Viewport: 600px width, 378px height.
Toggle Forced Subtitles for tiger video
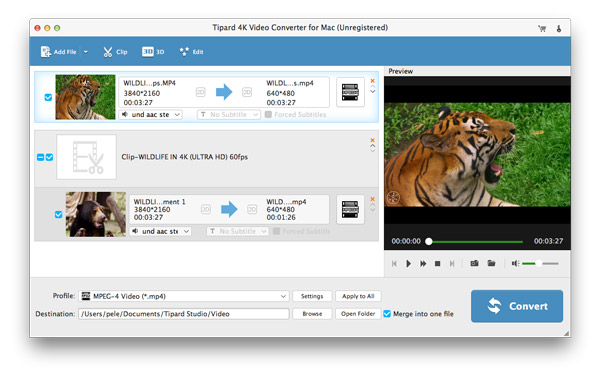click(x=268, y=114)
